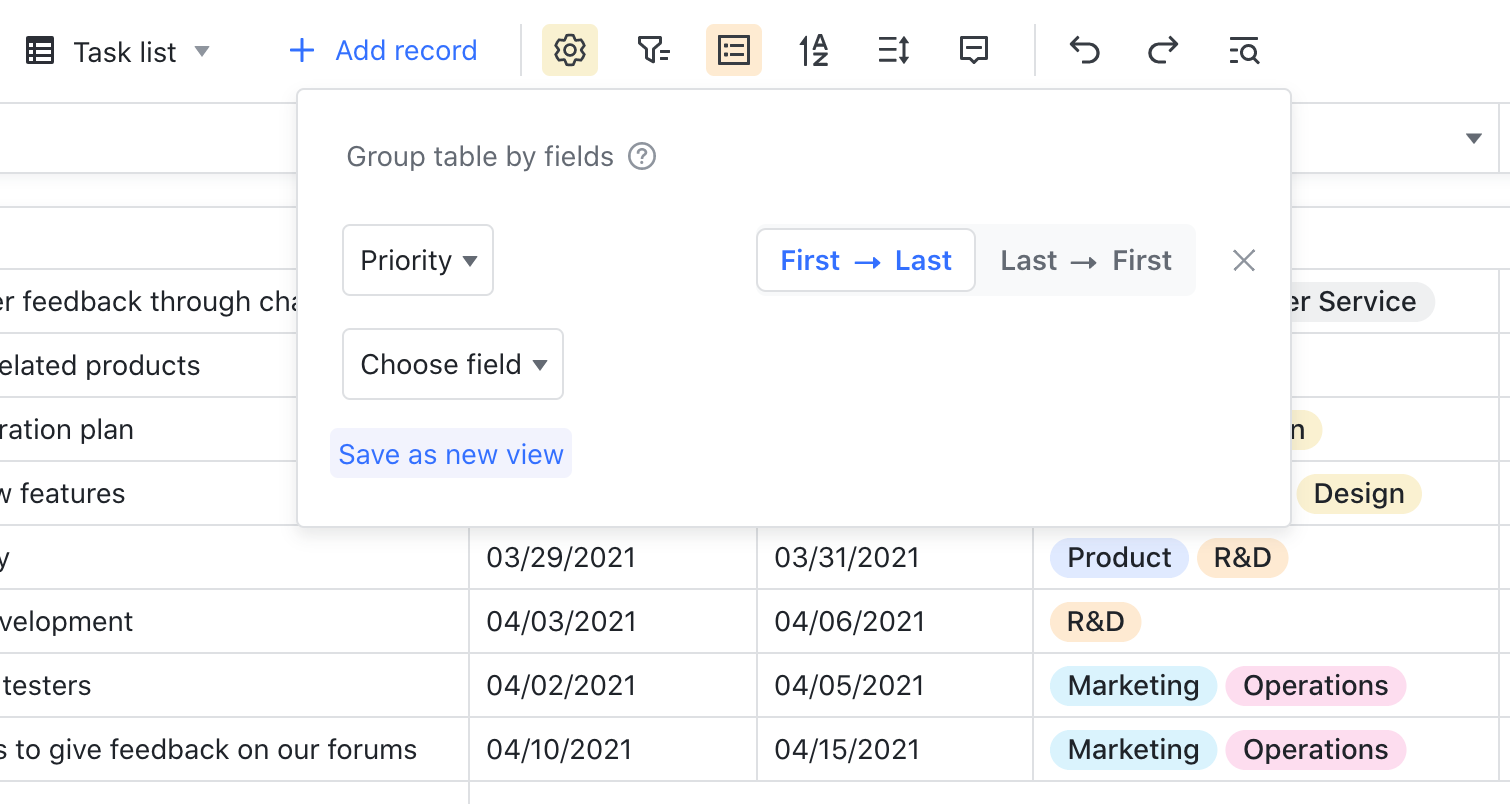Click the 04/02/2021 date cell
Viewport: 1510px width, 804px height.
pos(613,685)
